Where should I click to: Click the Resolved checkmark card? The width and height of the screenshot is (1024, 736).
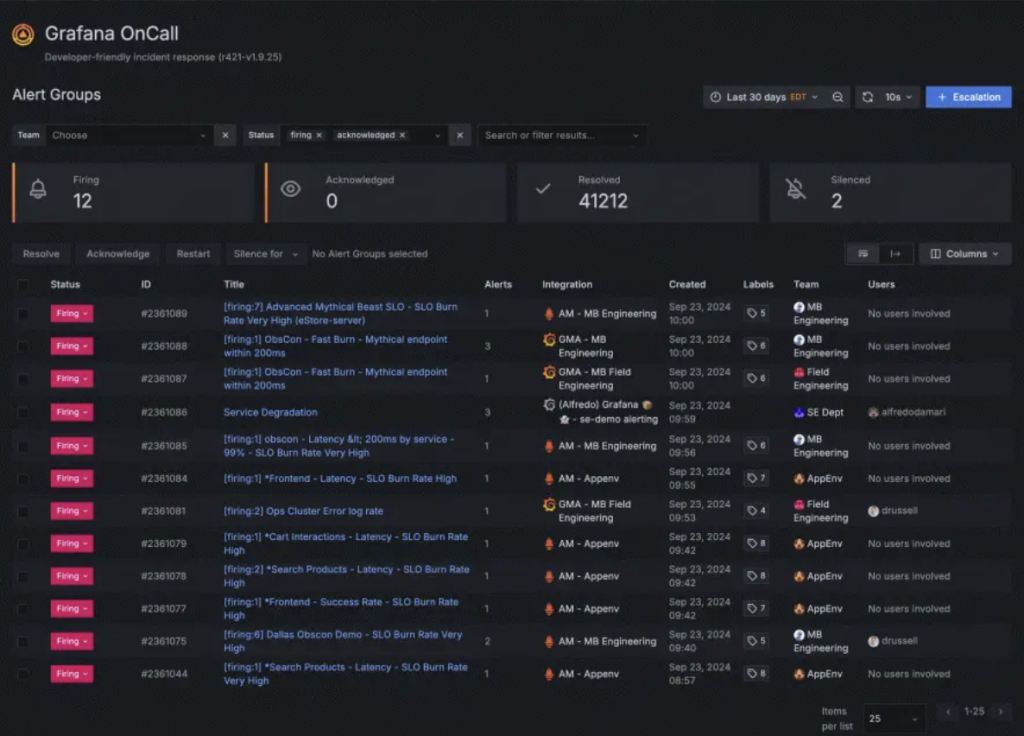pos(638,193)
